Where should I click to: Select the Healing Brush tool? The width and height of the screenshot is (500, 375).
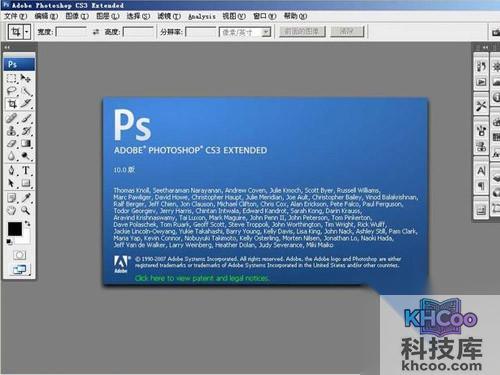[x=12, y=118]
